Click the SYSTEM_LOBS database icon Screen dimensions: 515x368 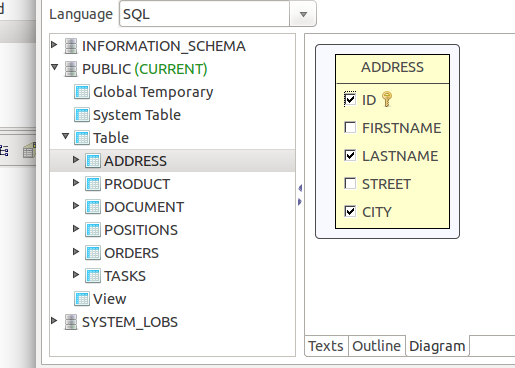[71, 322]
